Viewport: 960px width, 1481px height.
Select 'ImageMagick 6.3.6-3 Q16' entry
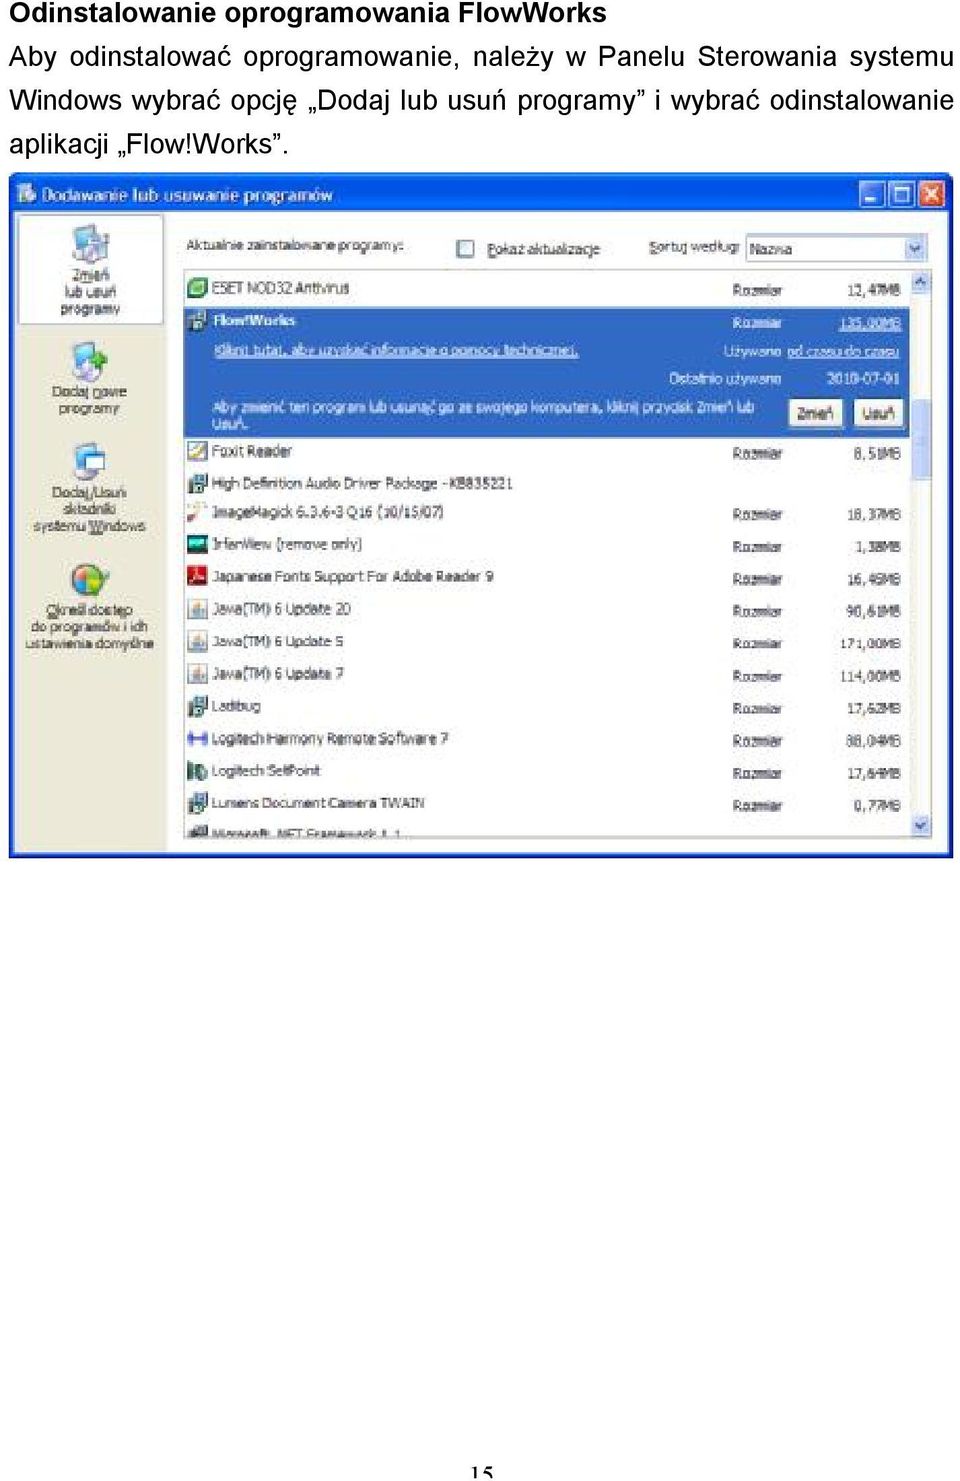click(547, 513)
